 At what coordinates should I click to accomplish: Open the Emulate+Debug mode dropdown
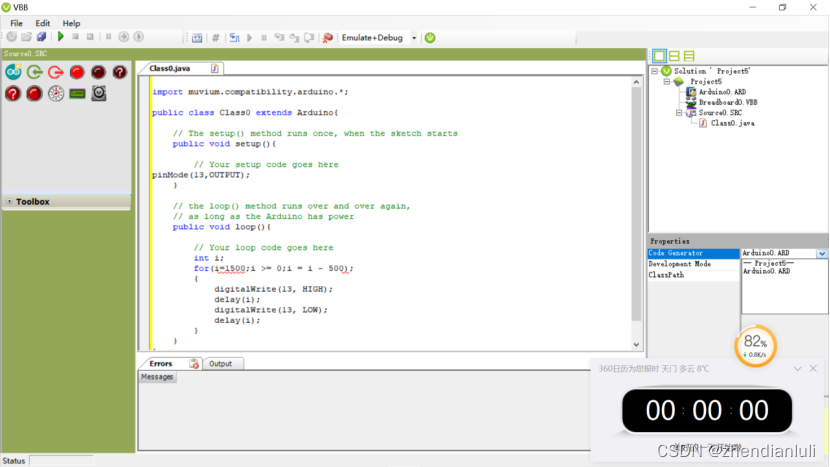point(414,38)
